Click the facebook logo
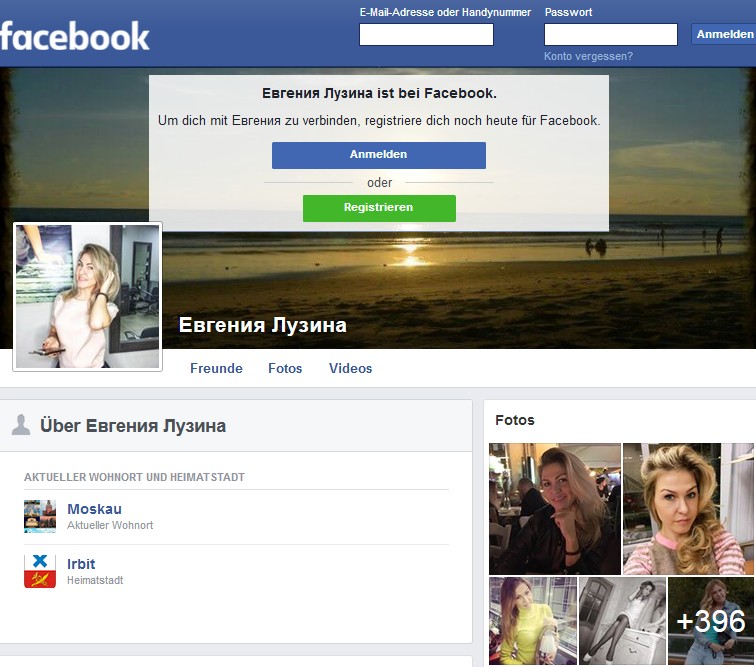 click(x=75, y=36)
